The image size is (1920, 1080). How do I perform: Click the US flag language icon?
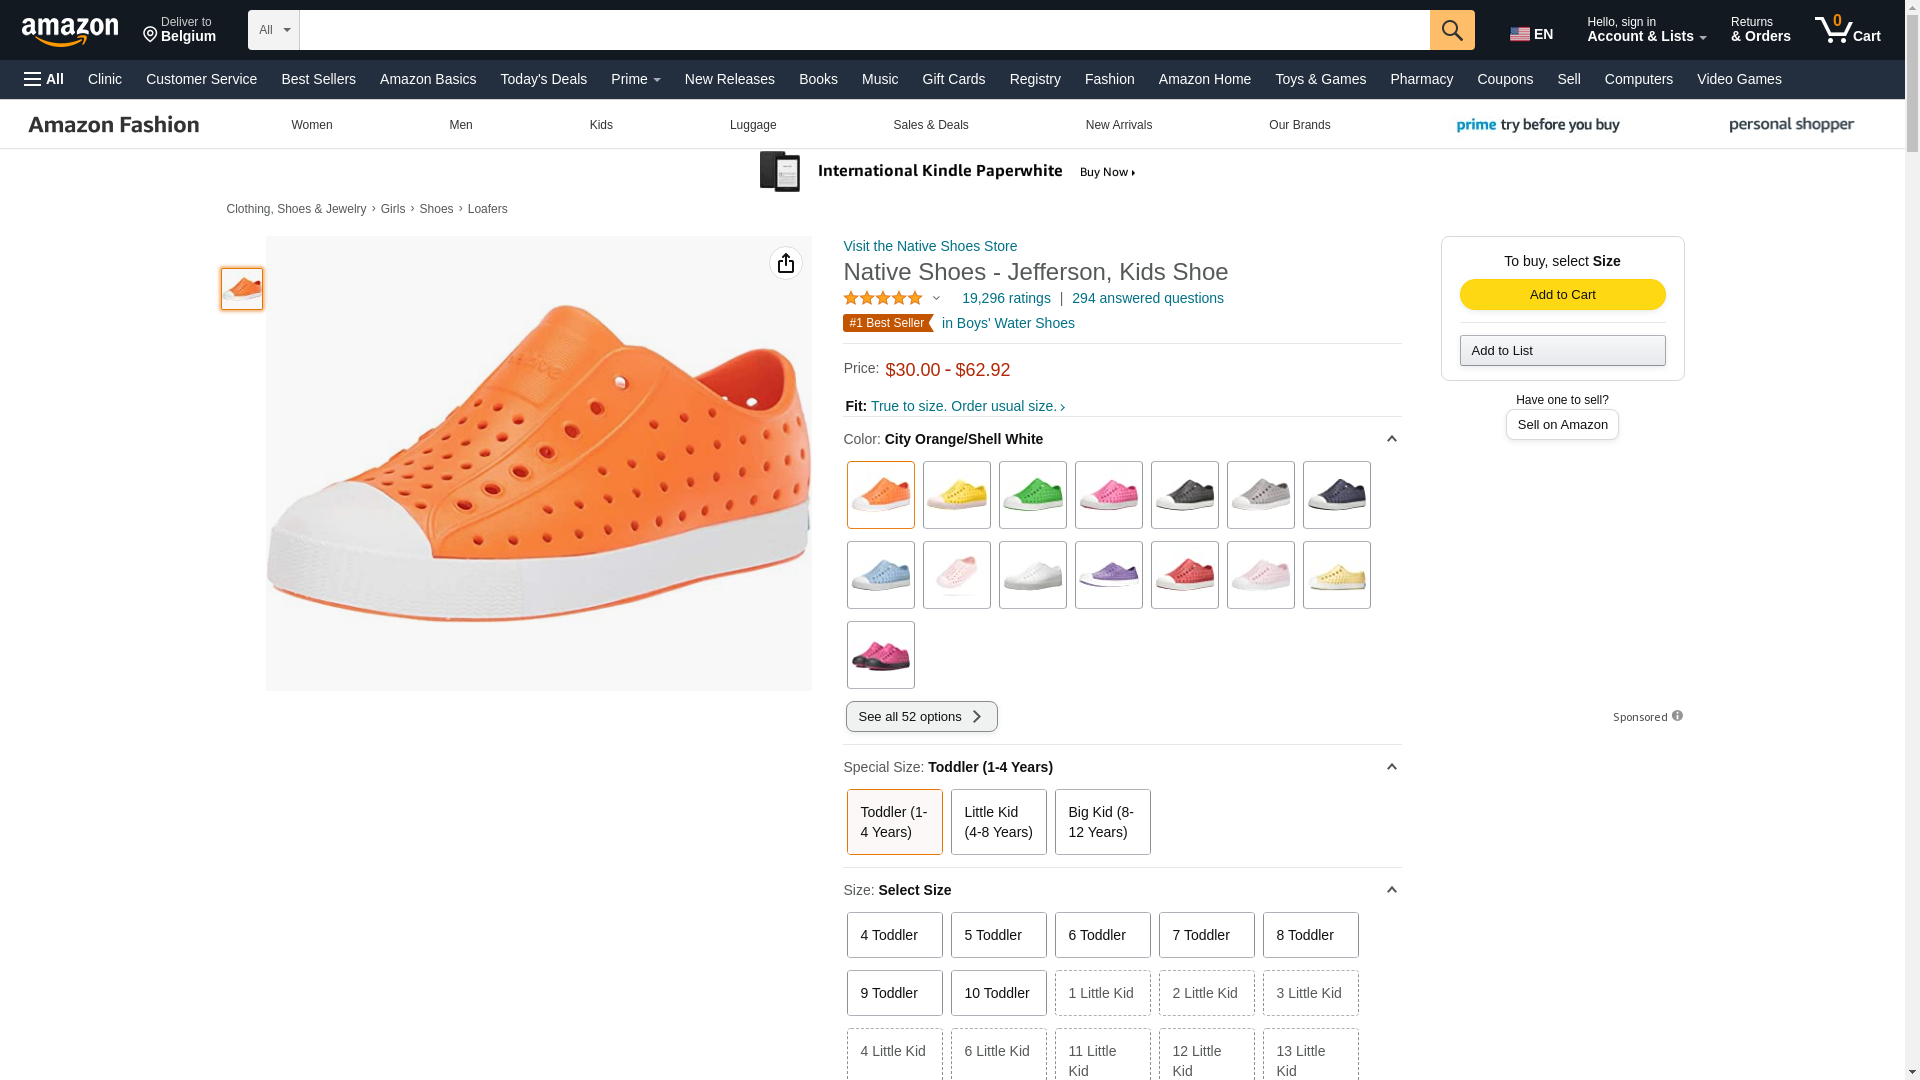1519,34
